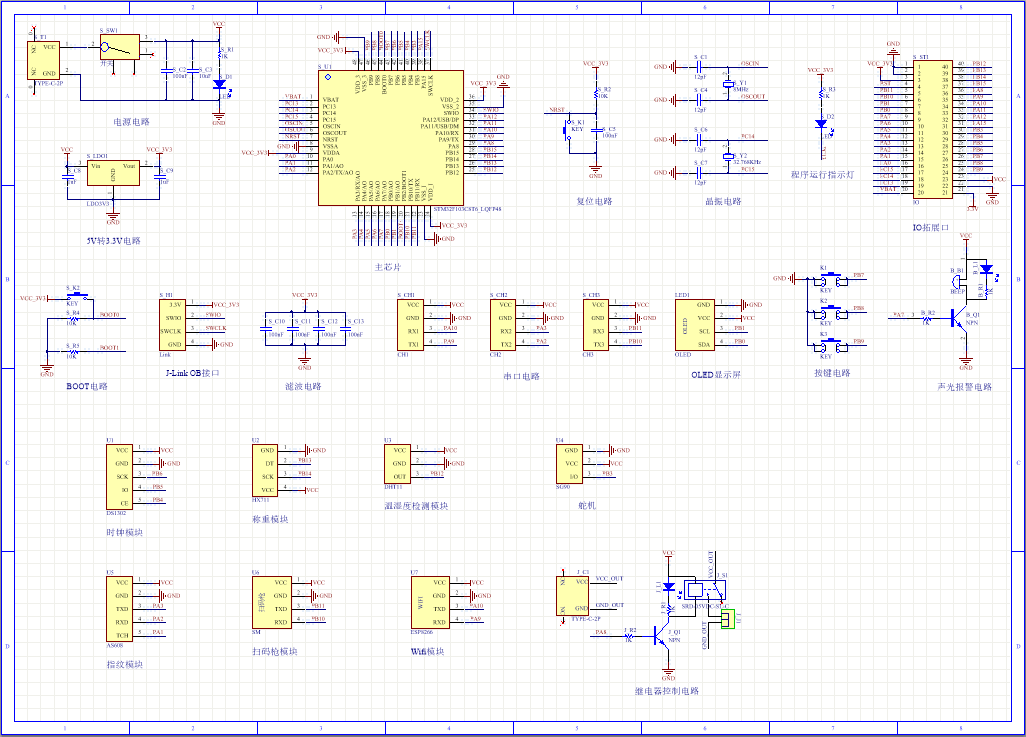Select the U2 HX711 weighing module block
This screenshot has width=1026, height=737.
265,471
